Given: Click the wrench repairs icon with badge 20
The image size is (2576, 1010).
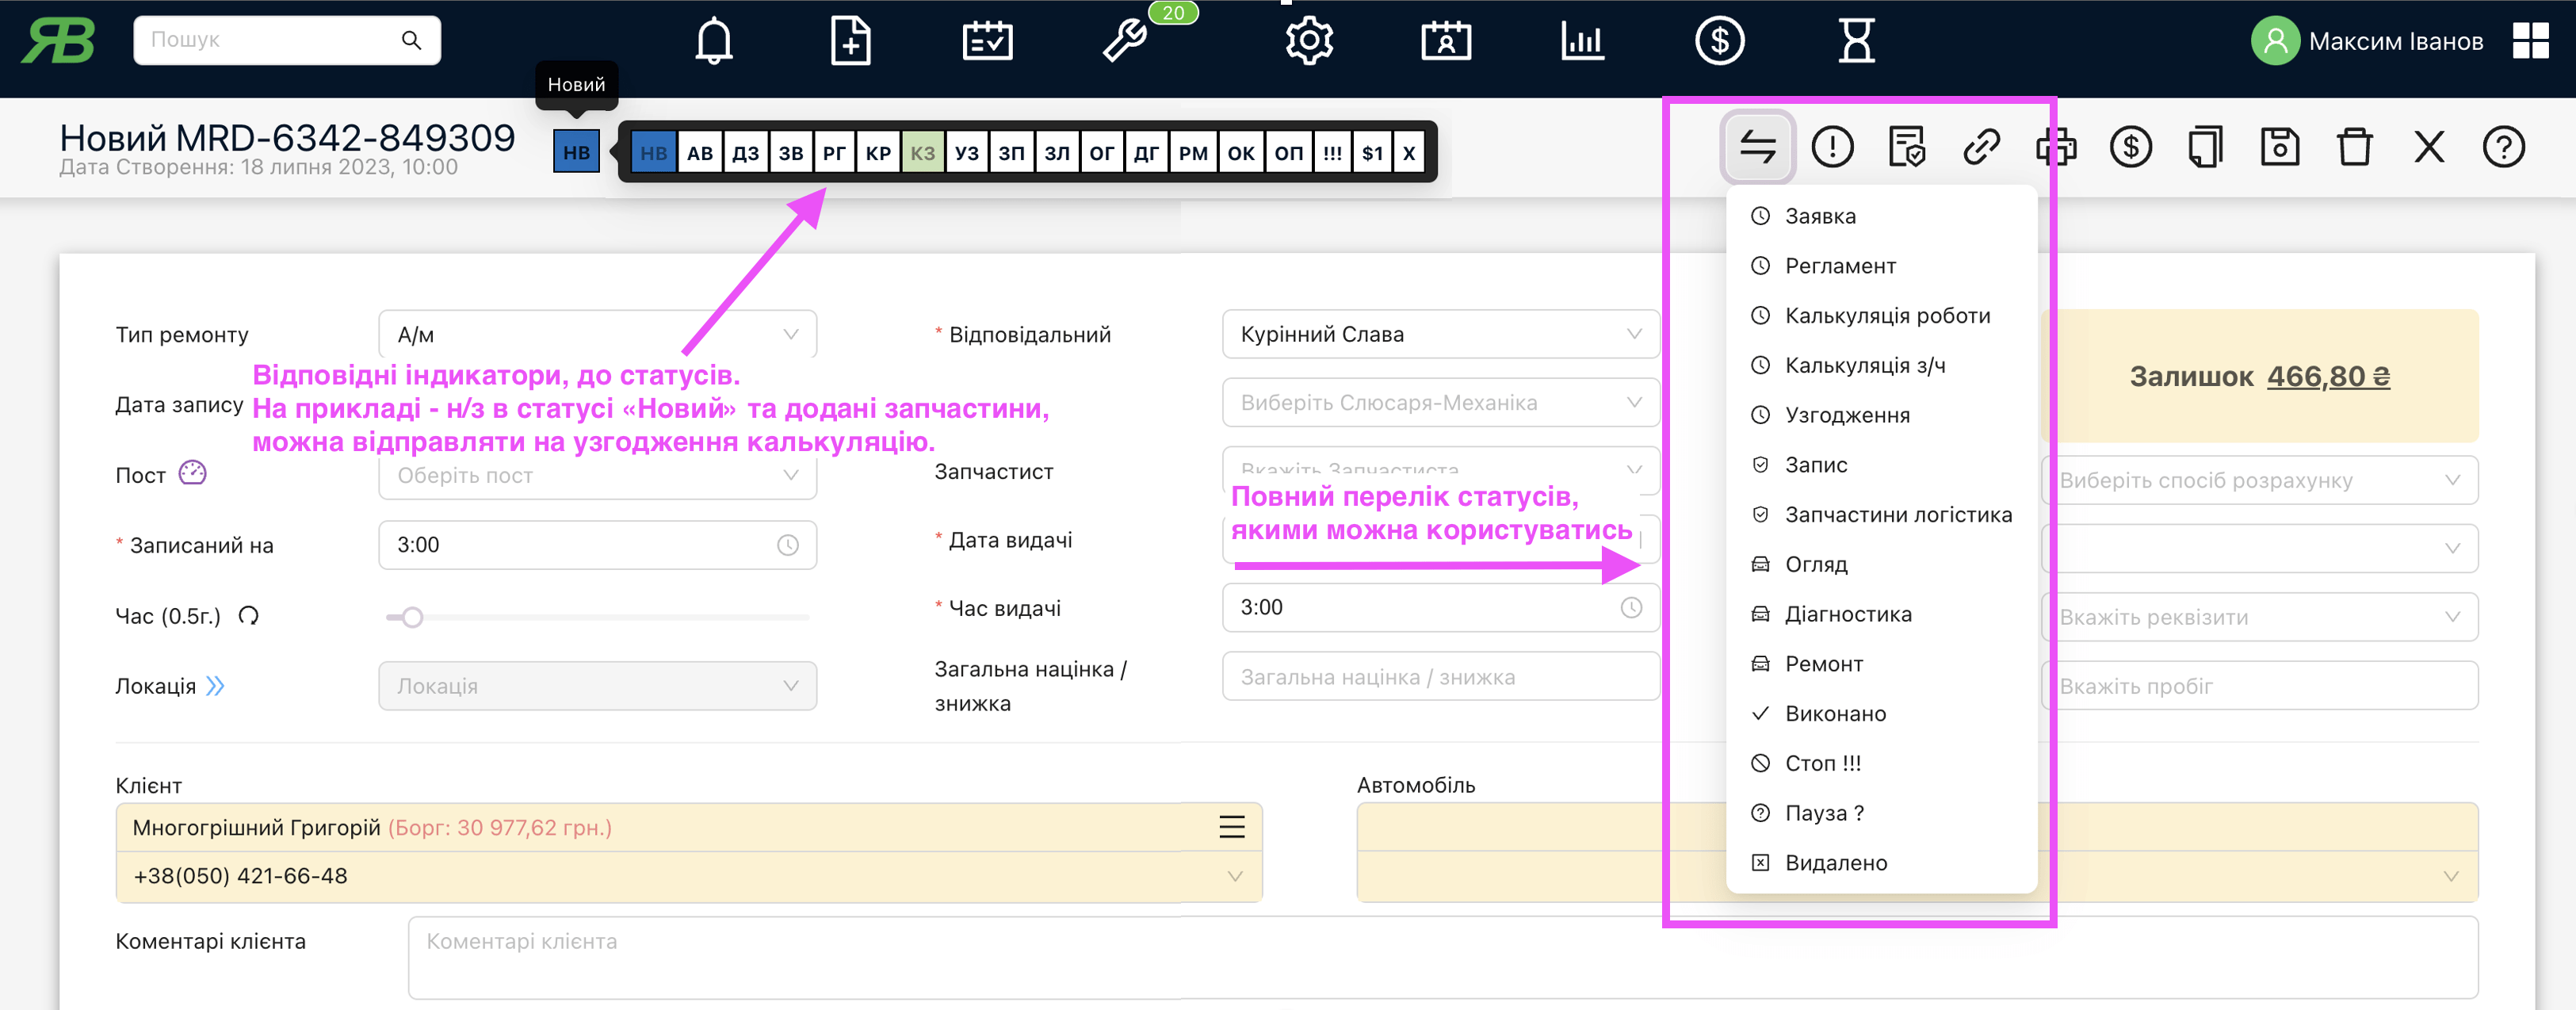Looking at the screenshot, I should 1125,41.
